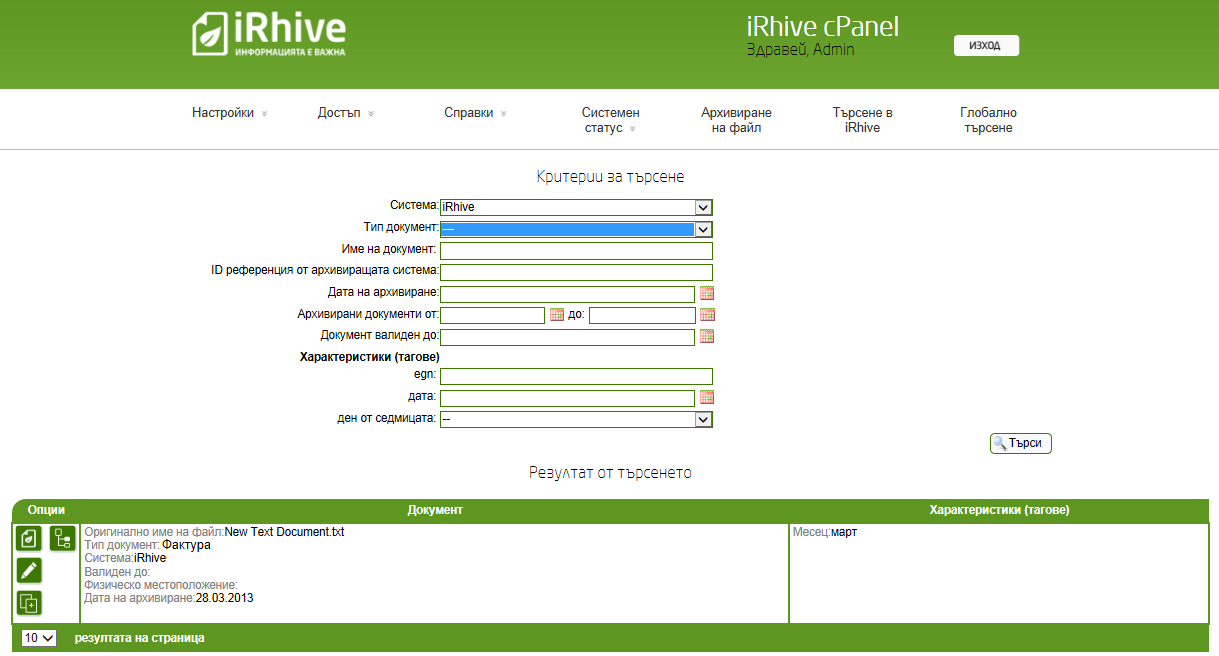Open calendar for the дата tag field
The image size is (1219, 656).
point(707,398)
